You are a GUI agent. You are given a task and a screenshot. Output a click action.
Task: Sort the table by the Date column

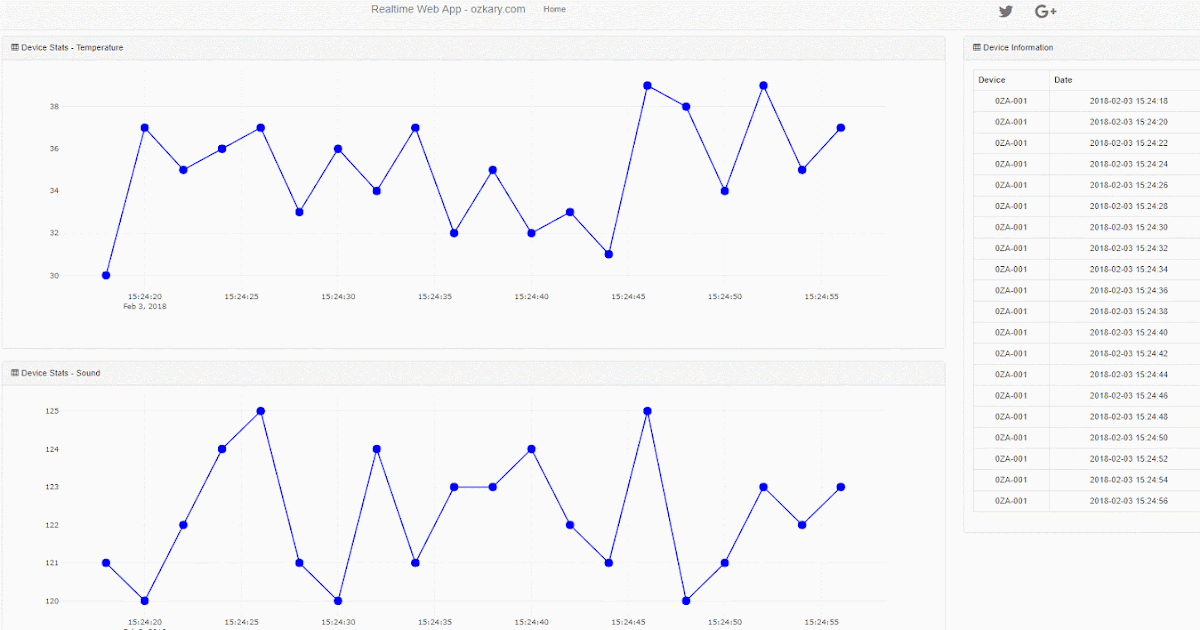[x=1061, y=79]
